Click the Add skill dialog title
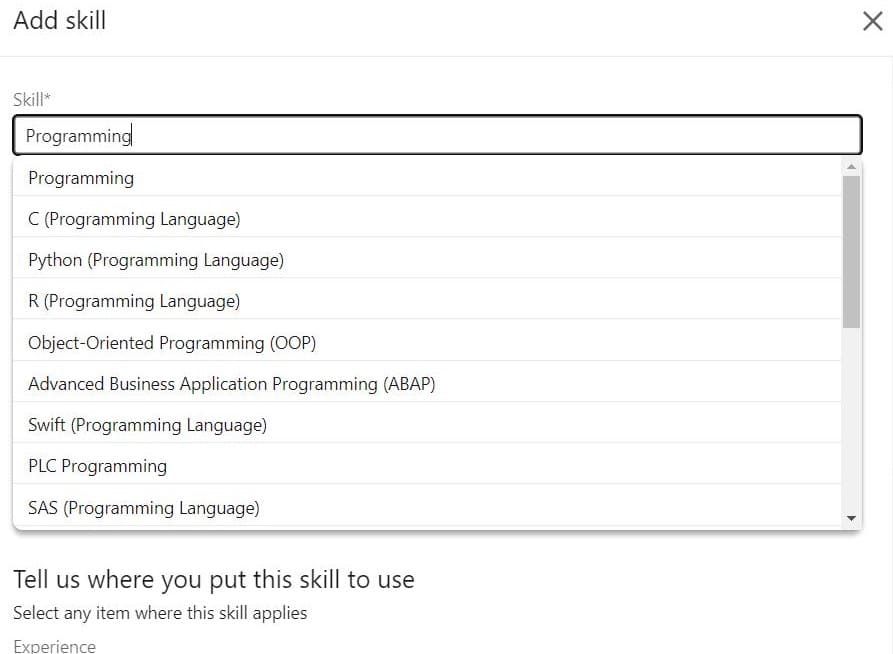 tap(60, 21)
